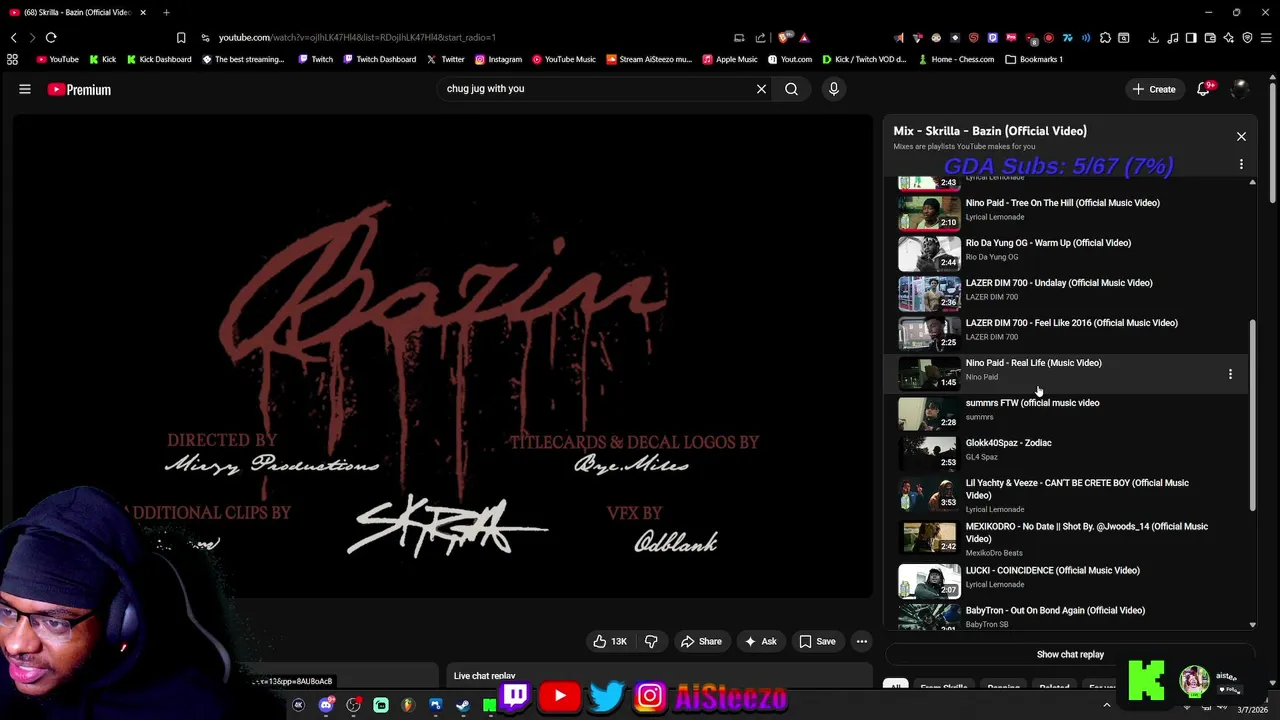
Task: Like the video with 13K likes
Action: coord(611,641)
